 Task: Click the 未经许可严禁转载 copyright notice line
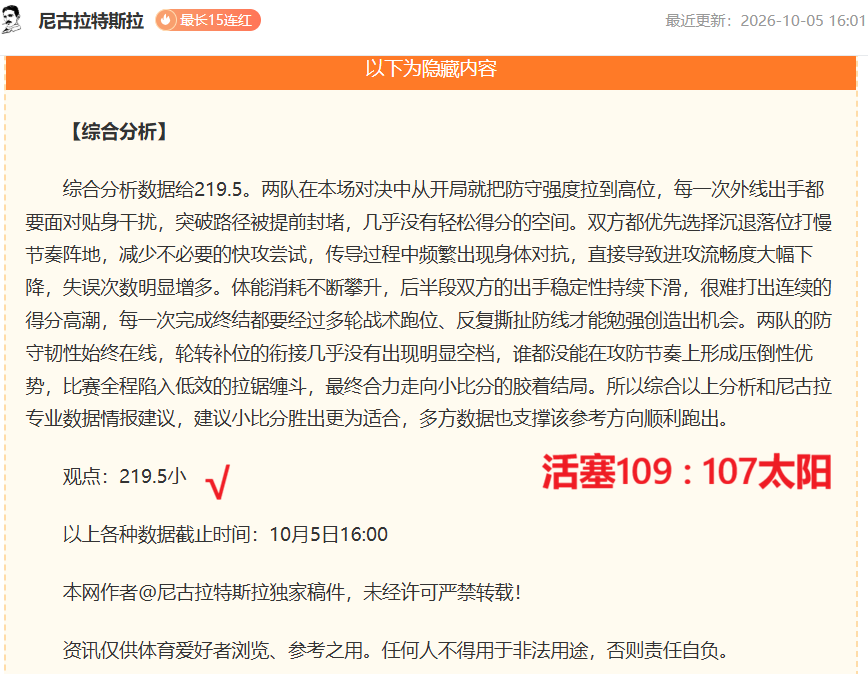(x=292, y=593)
